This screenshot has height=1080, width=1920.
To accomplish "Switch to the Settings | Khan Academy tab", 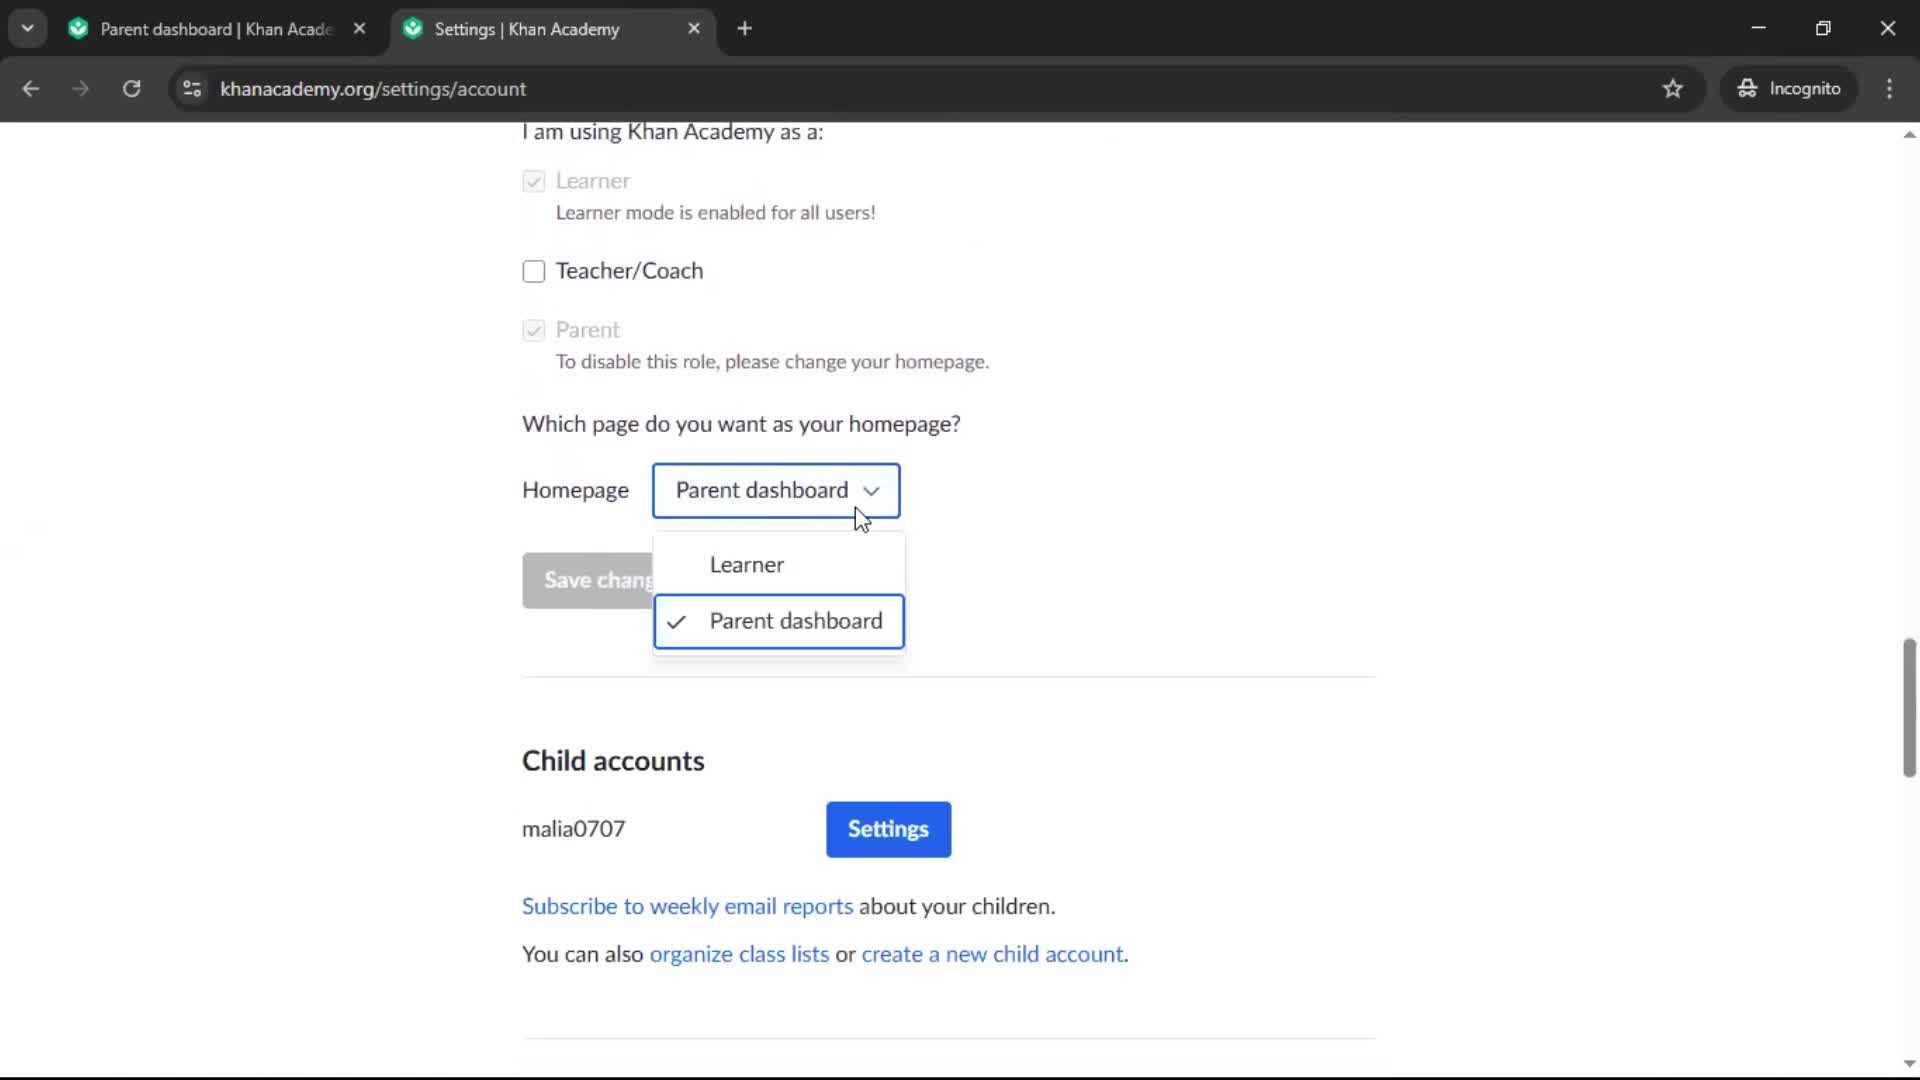I will coord(552,29).
